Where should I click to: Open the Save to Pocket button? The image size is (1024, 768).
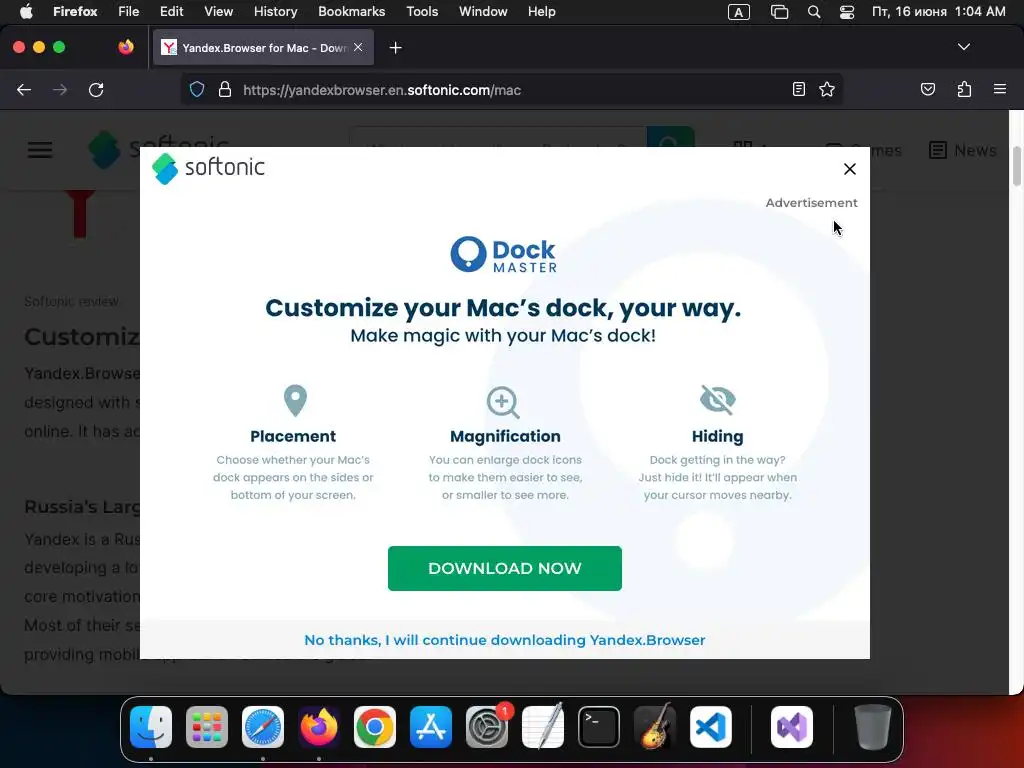(x=927, y=89)
